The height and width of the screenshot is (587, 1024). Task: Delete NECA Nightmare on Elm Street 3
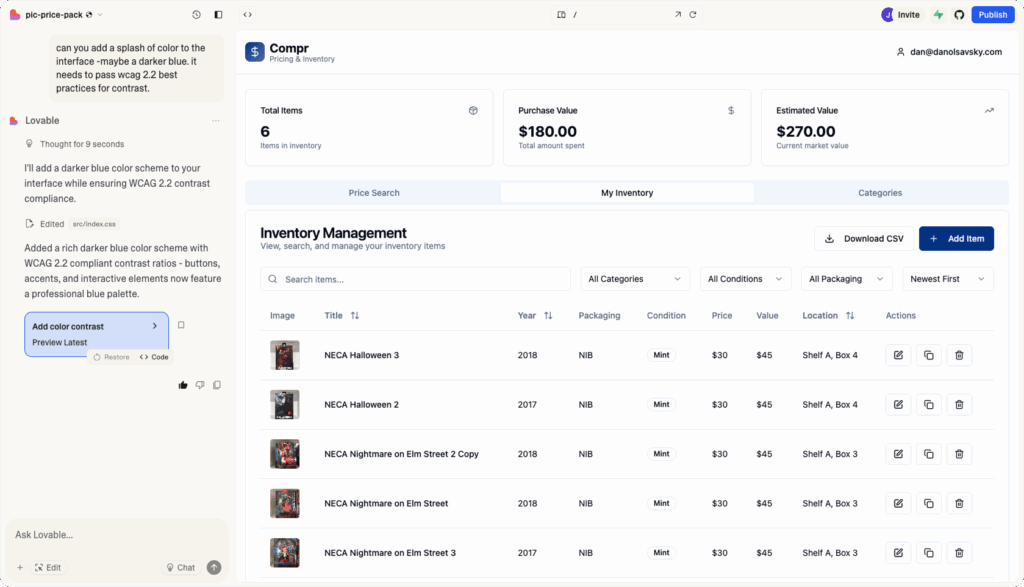pos(958,553)
